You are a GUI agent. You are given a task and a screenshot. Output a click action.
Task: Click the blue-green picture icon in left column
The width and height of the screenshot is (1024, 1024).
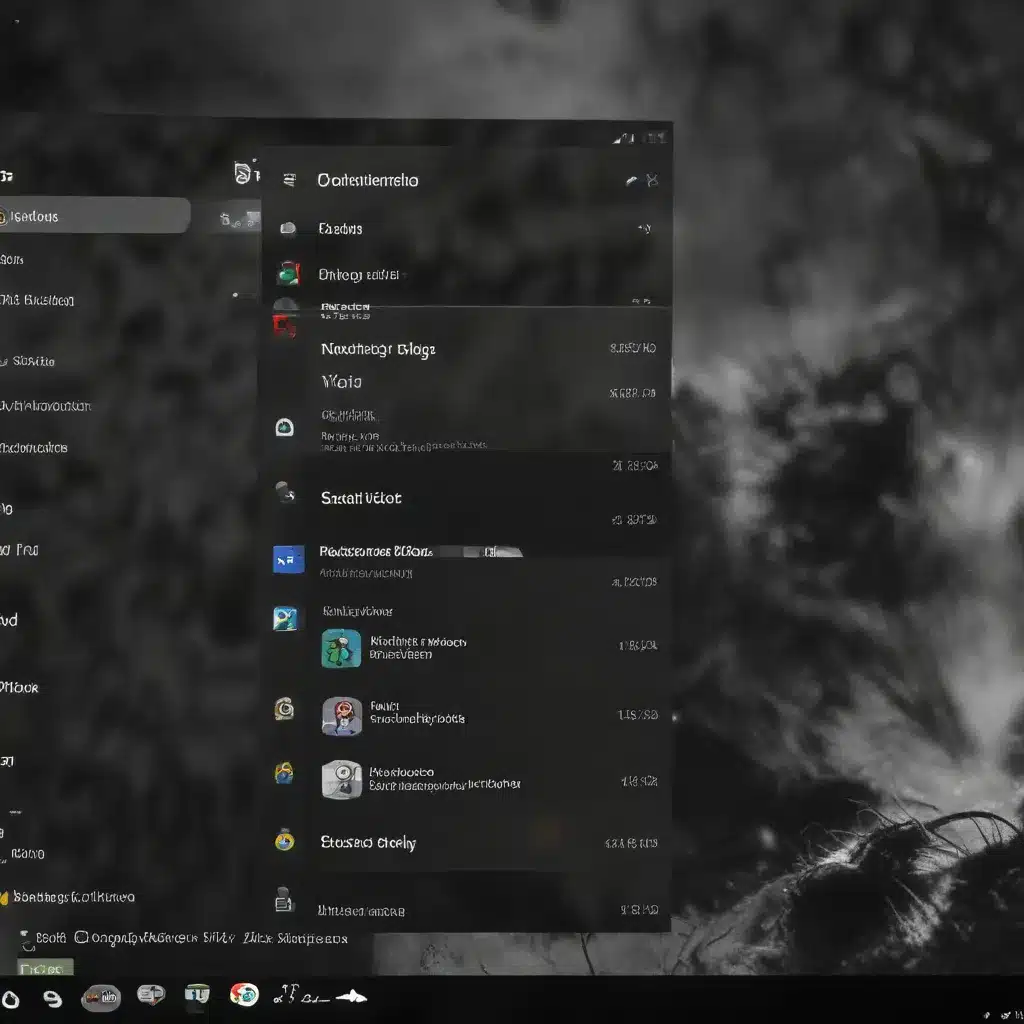285,618
